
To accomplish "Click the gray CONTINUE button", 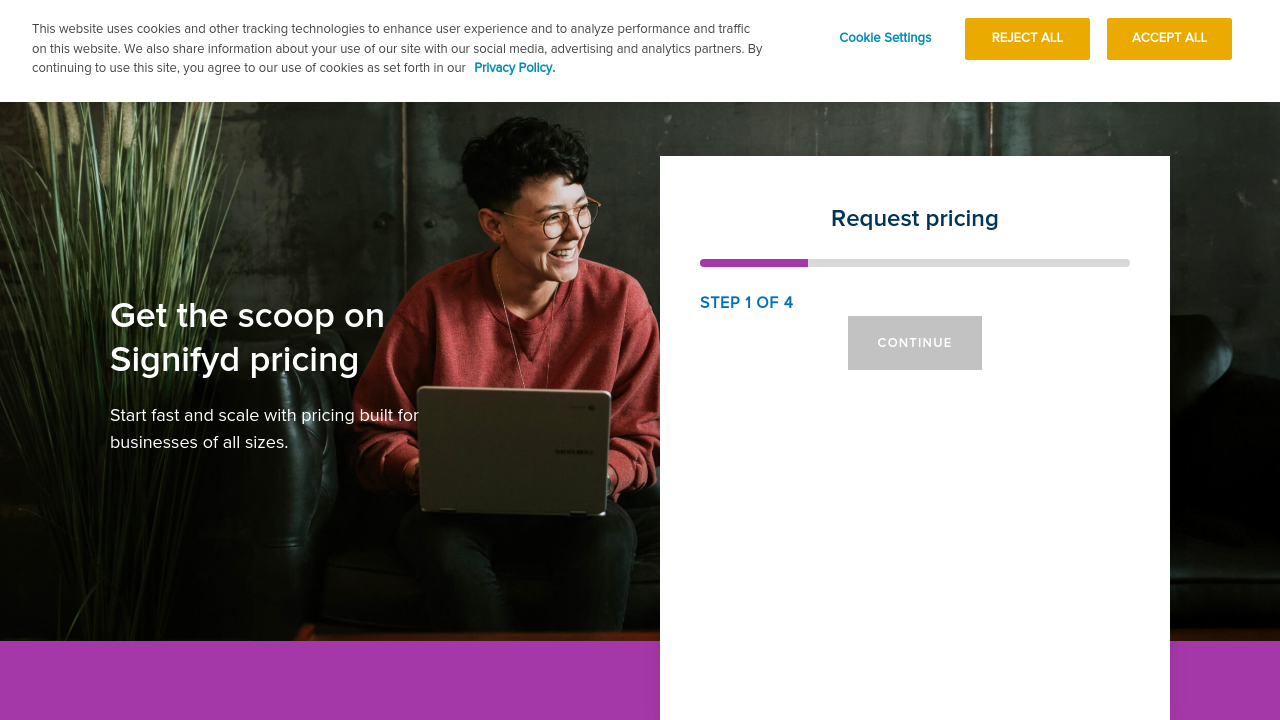I will (914, 343).
